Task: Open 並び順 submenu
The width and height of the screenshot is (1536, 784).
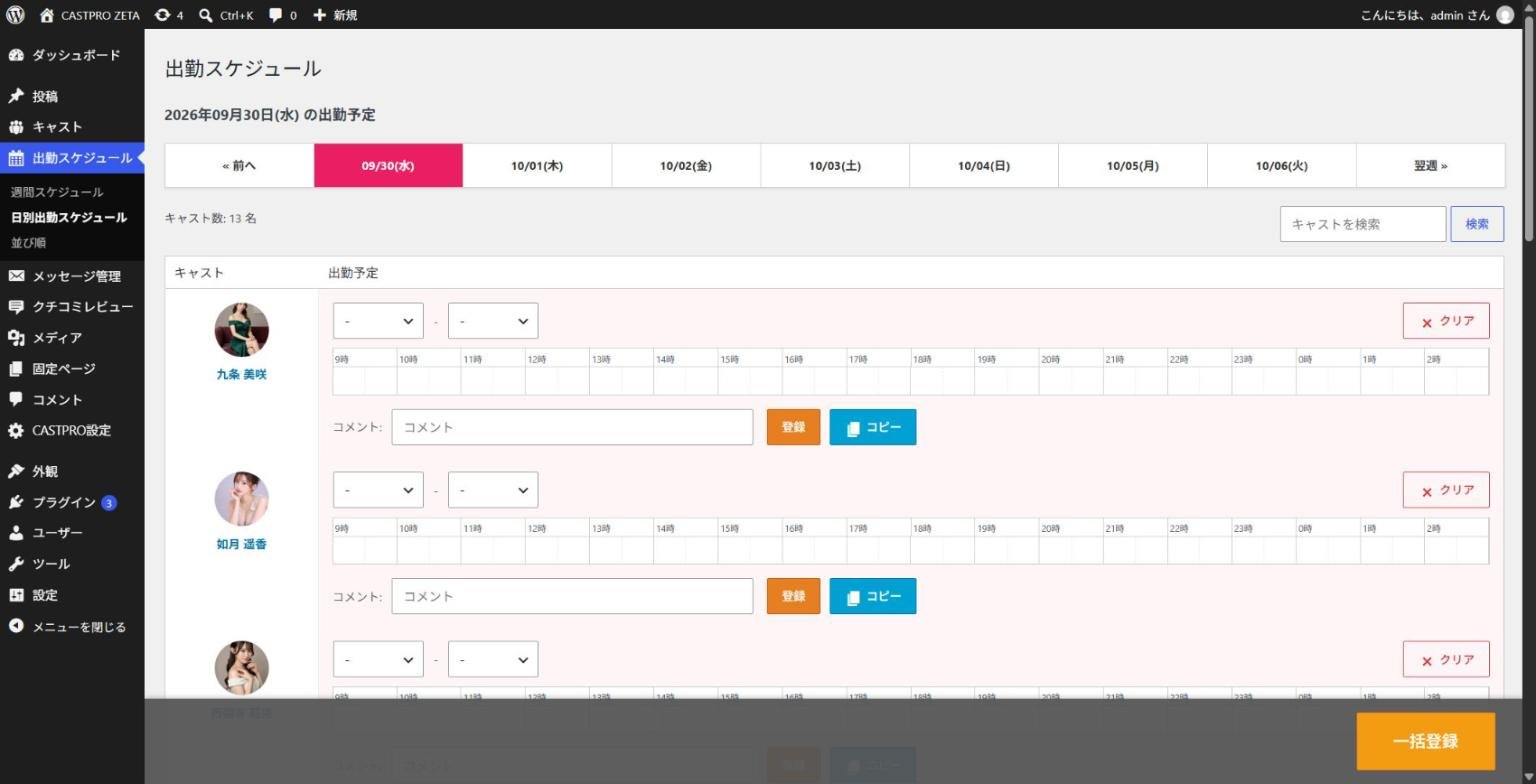Action: click(x=28, y=243)
